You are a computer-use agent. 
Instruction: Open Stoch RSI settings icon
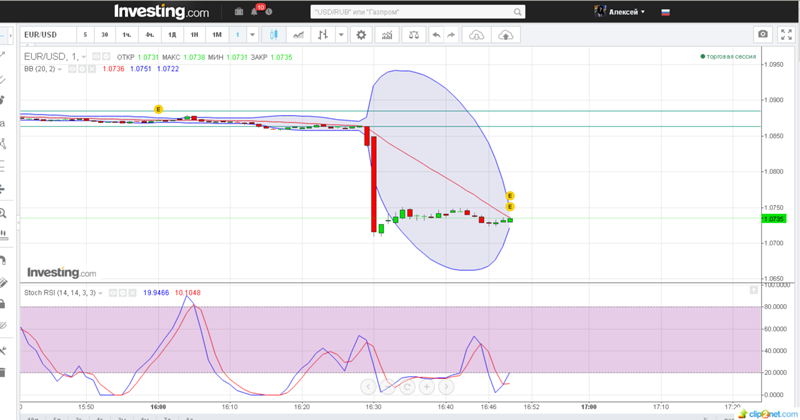tap(122, 292)
